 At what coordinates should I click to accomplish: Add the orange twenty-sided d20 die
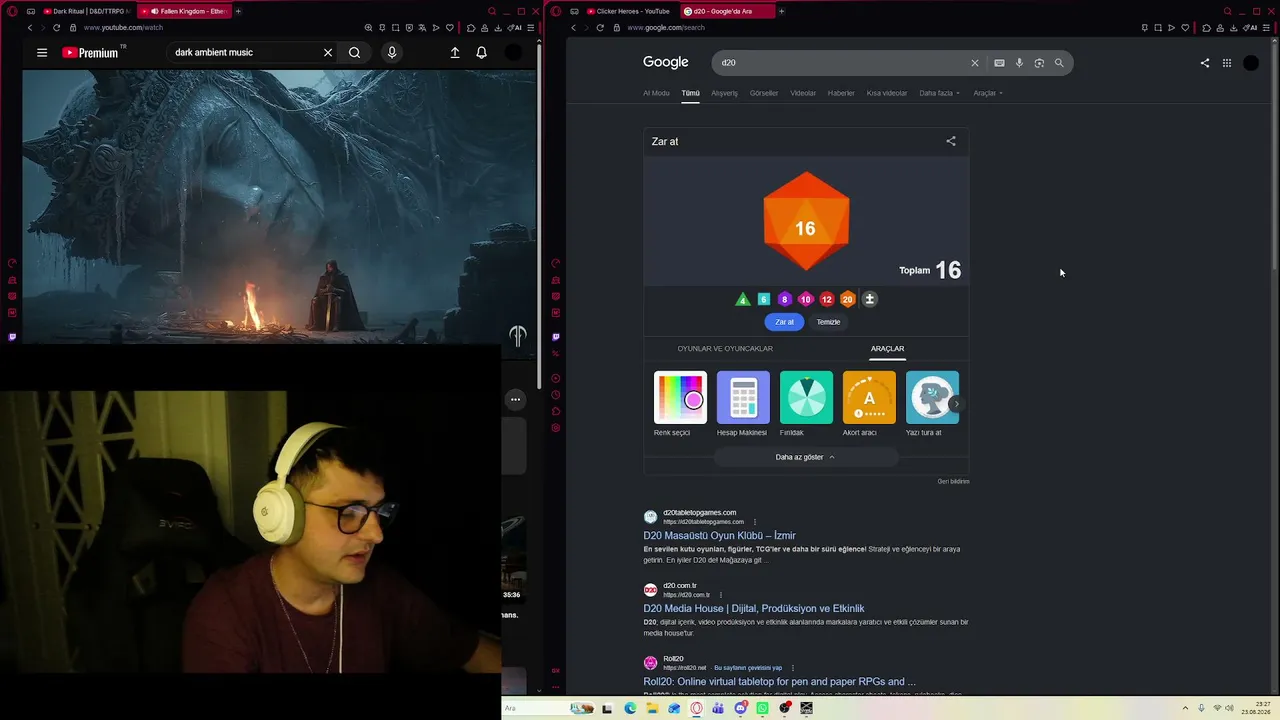tap(847, 299)
